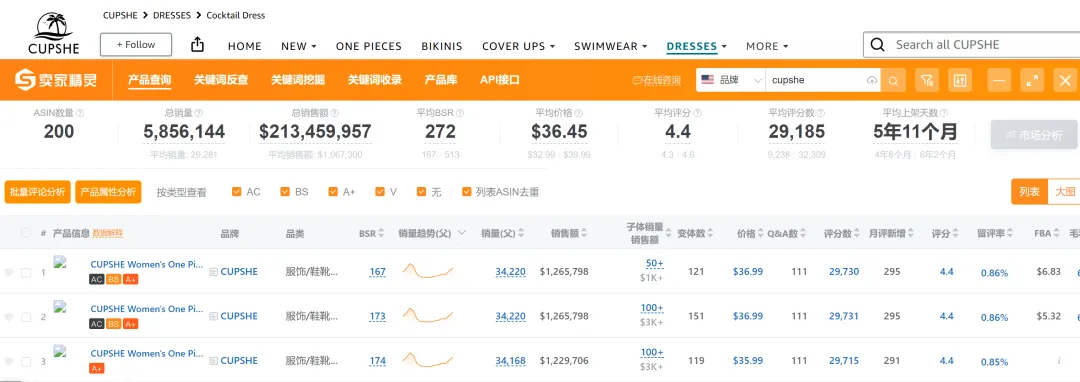Click the + Follow button
The width and height of the screenshot is (1080, 382).
coord(136,45)
